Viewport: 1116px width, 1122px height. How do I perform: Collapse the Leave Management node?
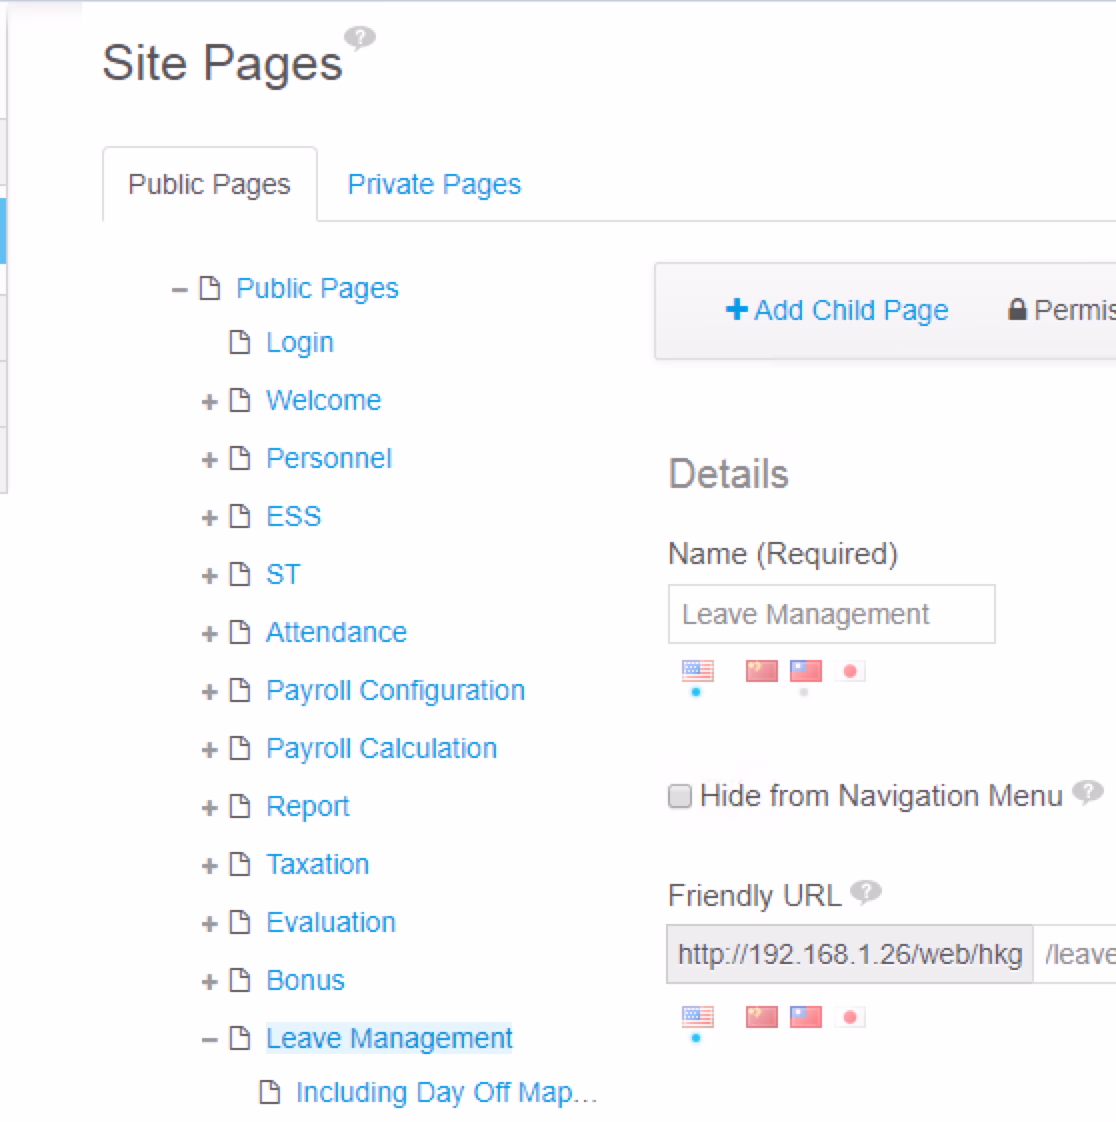(x=209, y=1040)
